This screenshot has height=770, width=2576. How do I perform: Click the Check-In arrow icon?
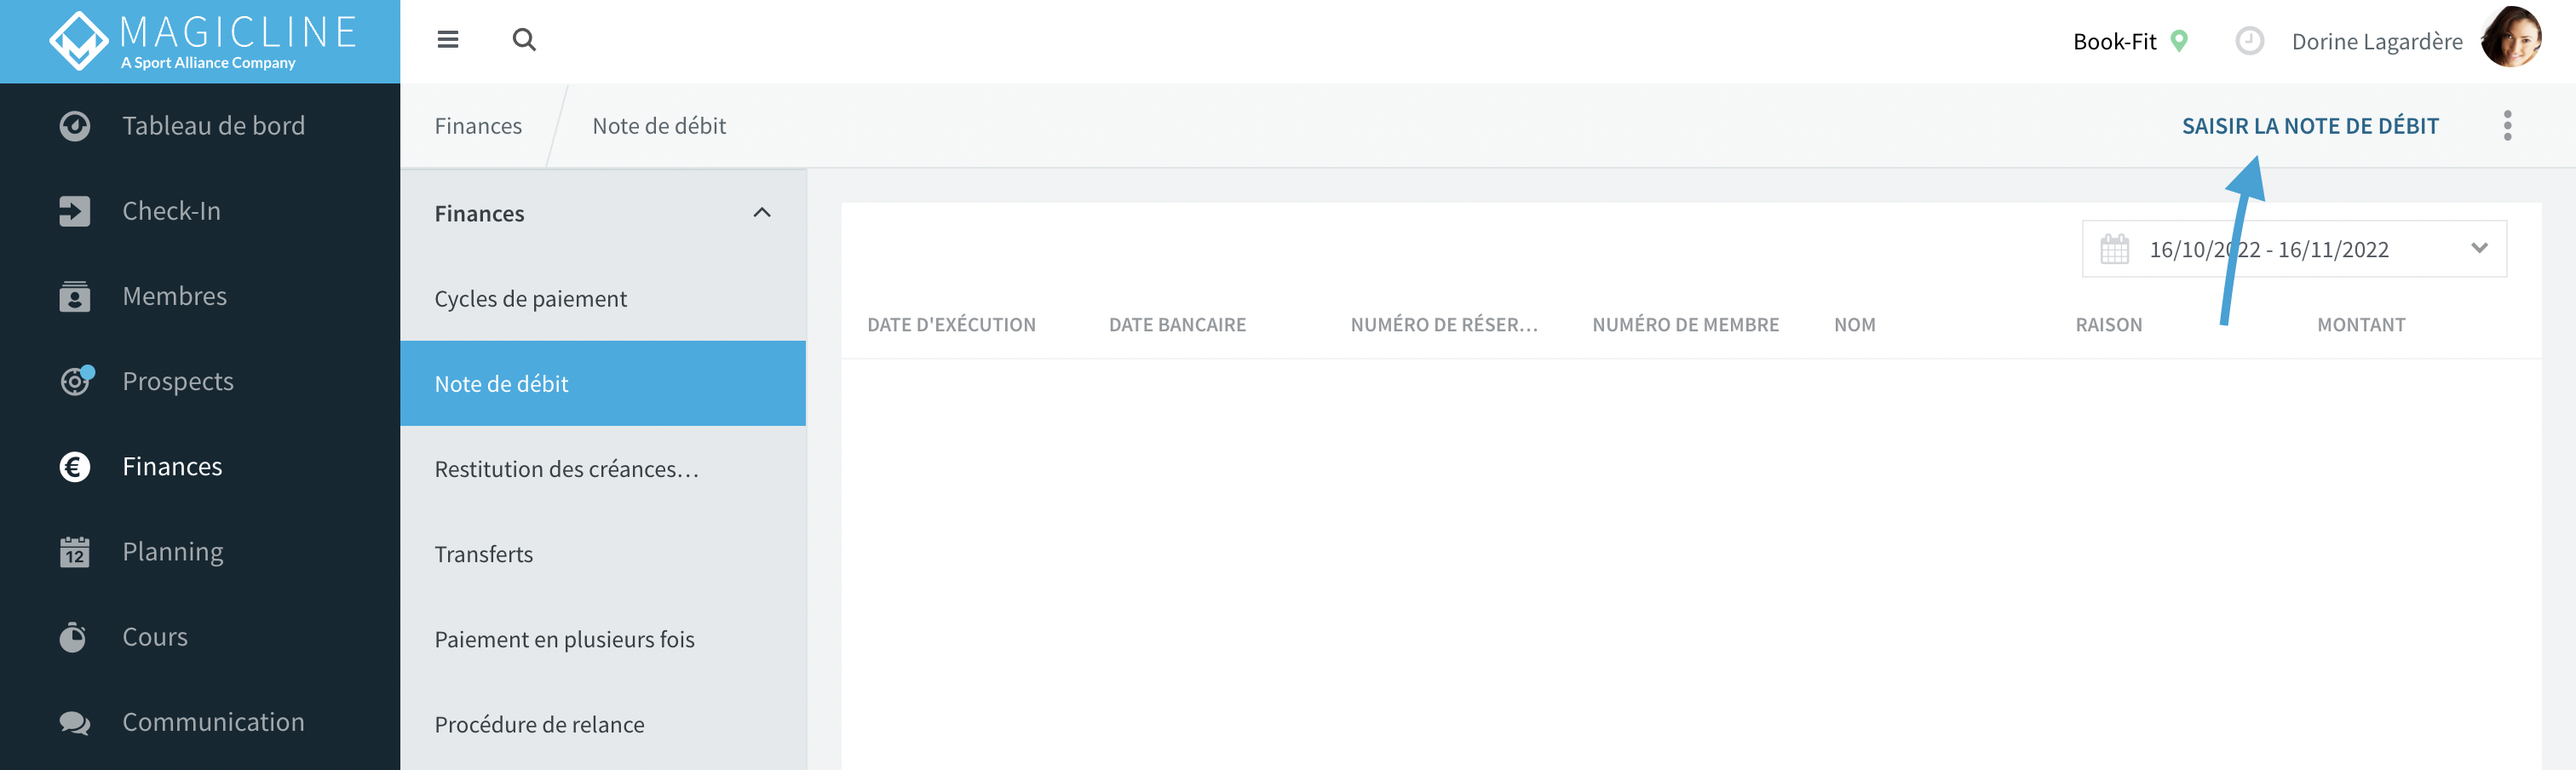point(75,211)
